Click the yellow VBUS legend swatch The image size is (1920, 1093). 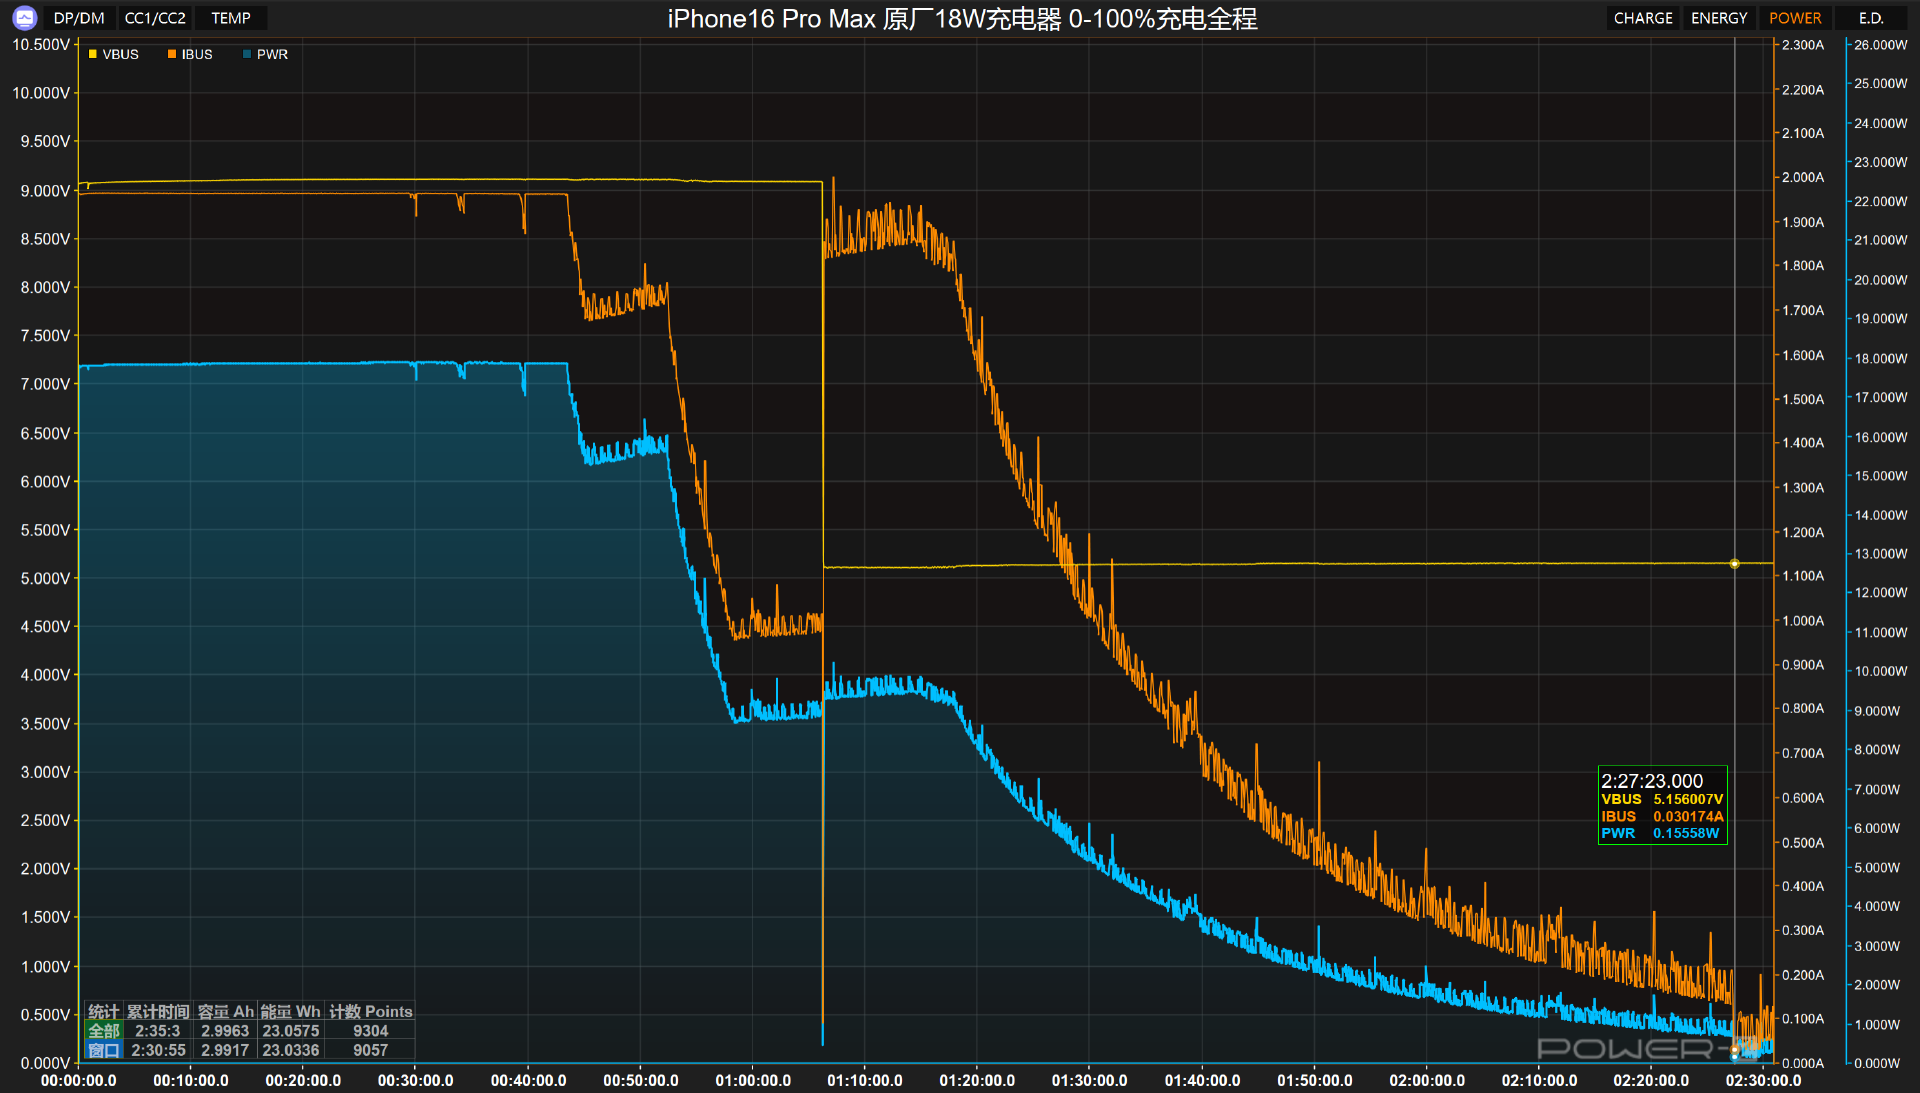pos(93,54)
